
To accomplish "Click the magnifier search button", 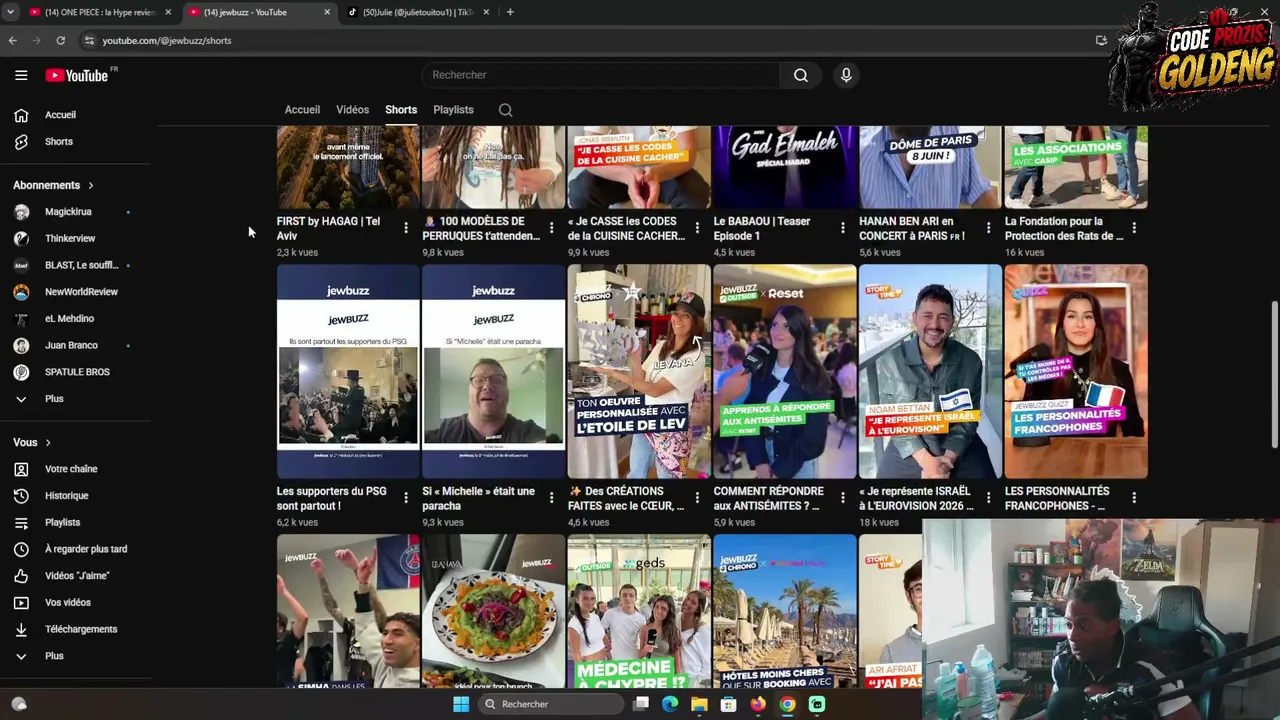I will click(x=801, y=75).
